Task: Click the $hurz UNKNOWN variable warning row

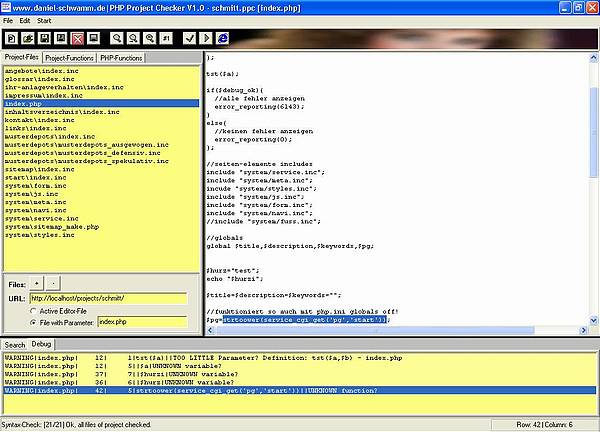Action: 300,382
